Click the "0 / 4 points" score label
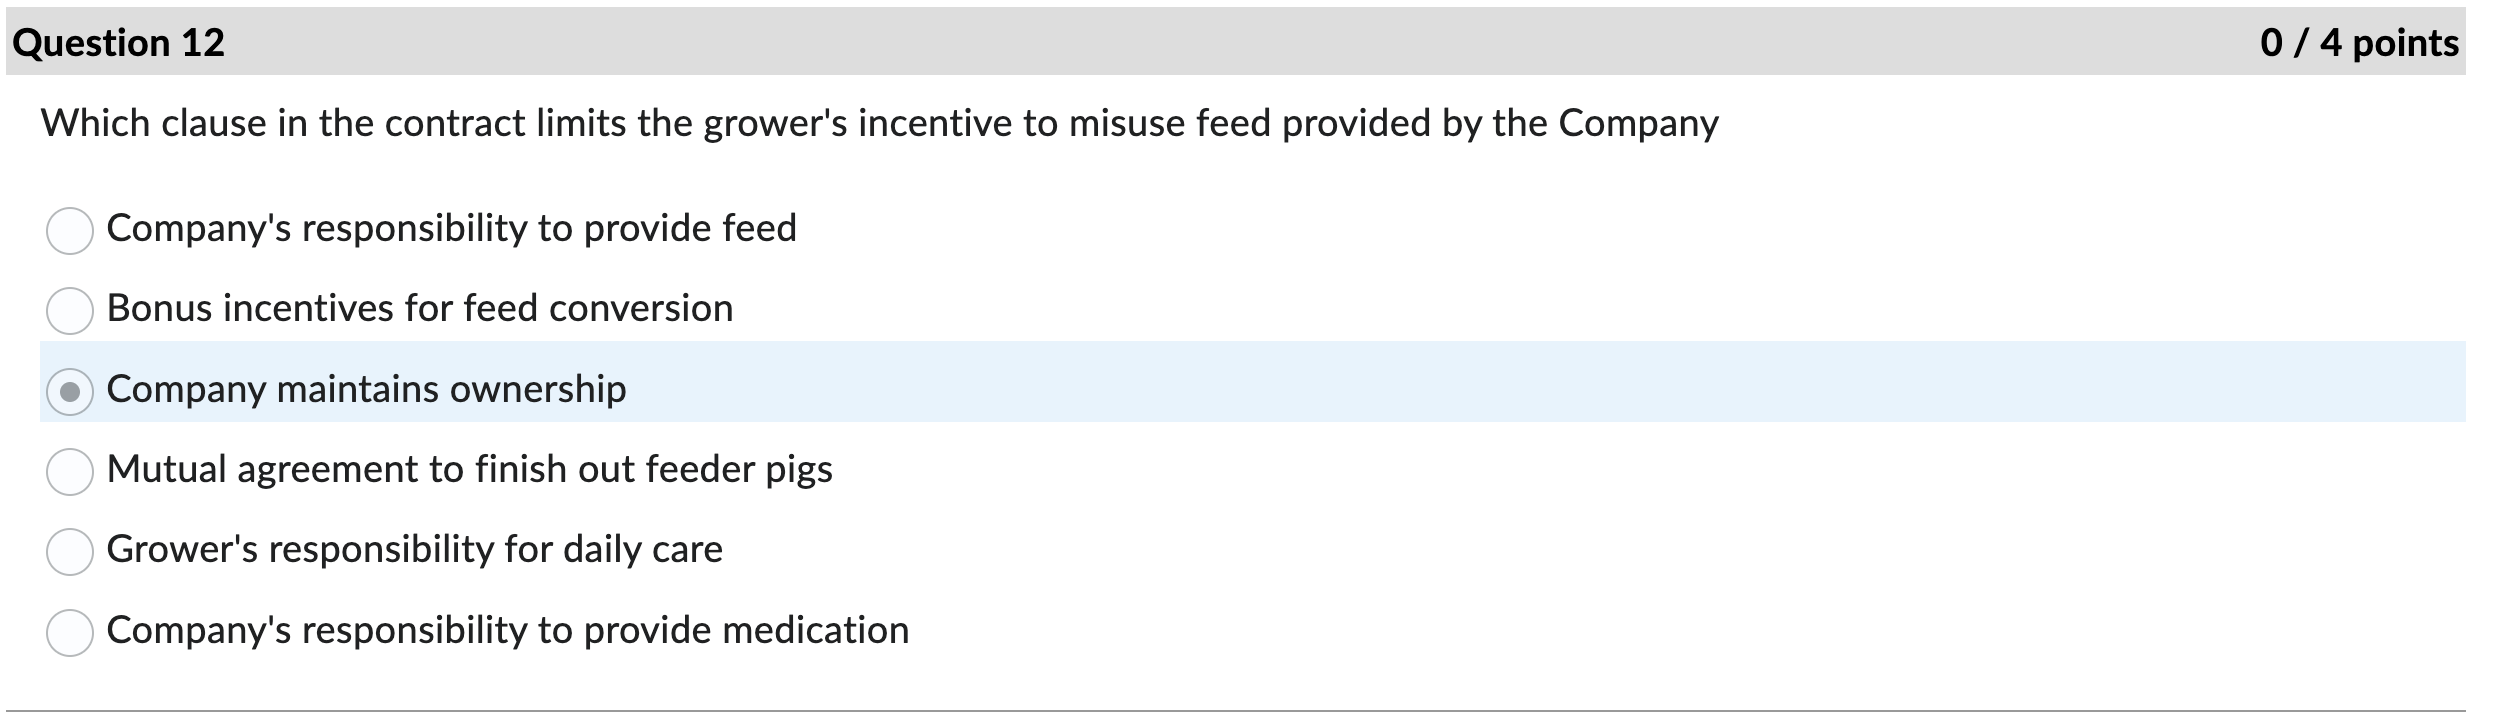The image size is (2500, 712). [x=2370, y=43]
